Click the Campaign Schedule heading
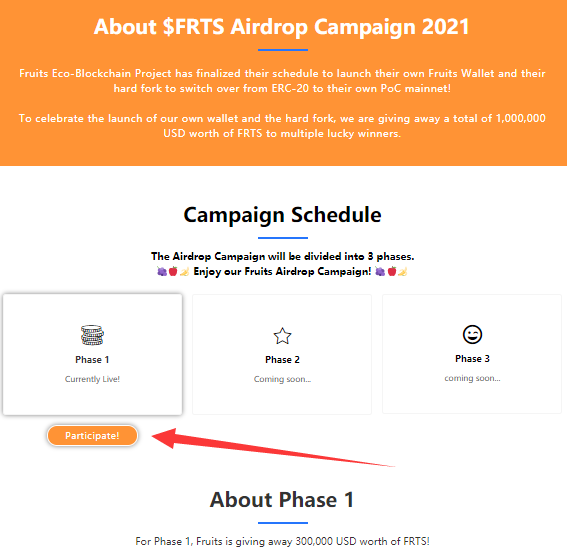 282,215
